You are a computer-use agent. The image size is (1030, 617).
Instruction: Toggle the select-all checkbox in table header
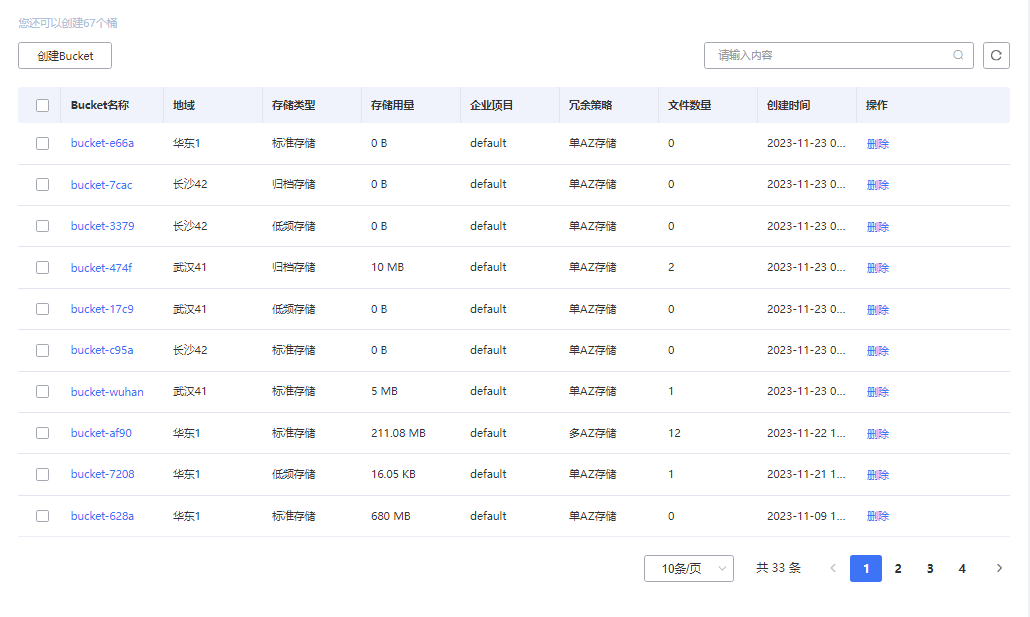[x=42, y=105]
